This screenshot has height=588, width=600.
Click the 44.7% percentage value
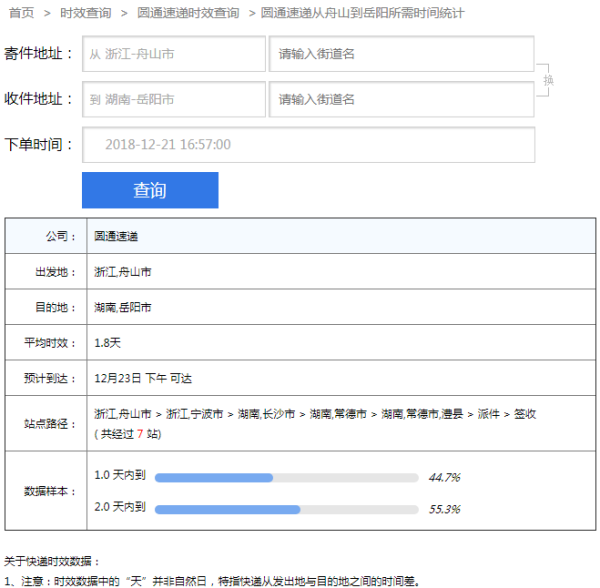[445, 477]
